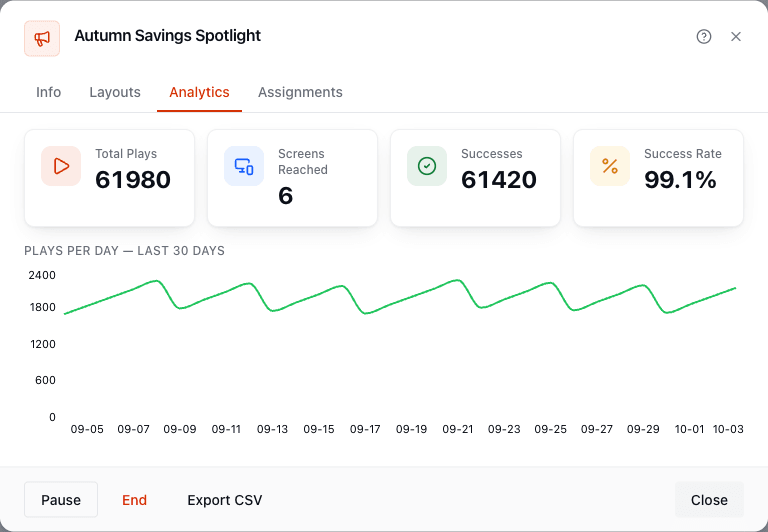
Task: Click the 09-17 date label
Action: click(x=365, y=430)
